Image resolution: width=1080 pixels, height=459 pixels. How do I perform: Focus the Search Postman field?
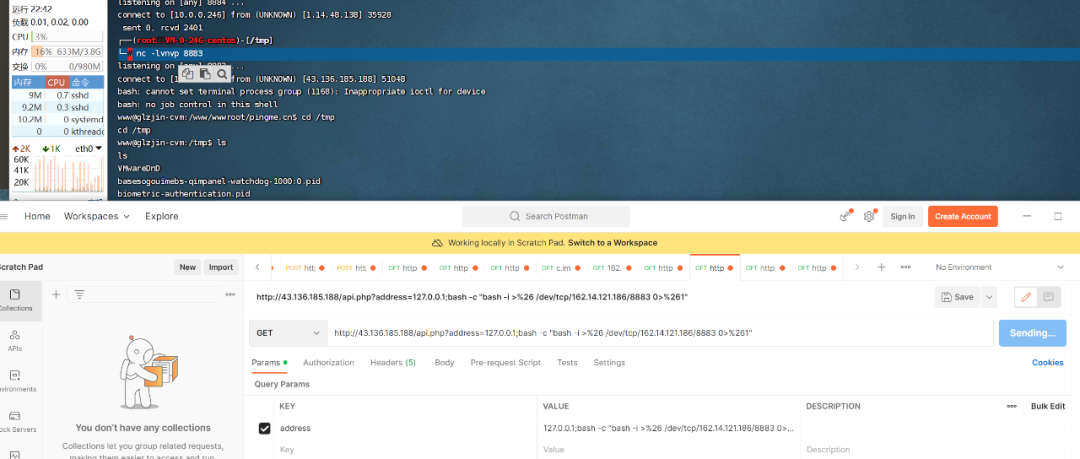[546, 216]
